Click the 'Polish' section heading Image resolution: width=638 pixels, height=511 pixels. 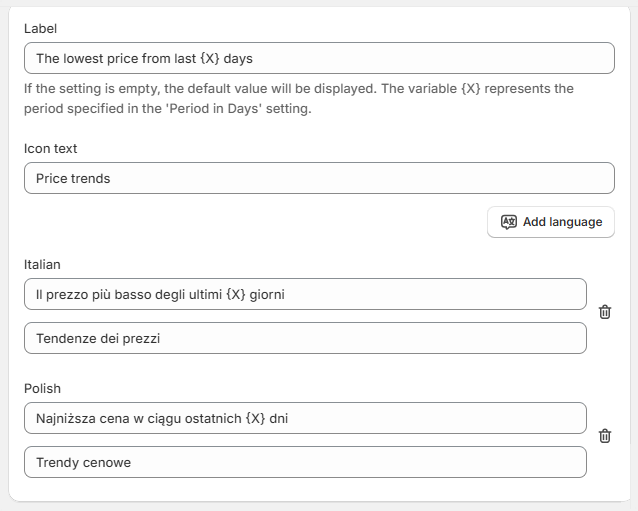click(x=42, y=389)
